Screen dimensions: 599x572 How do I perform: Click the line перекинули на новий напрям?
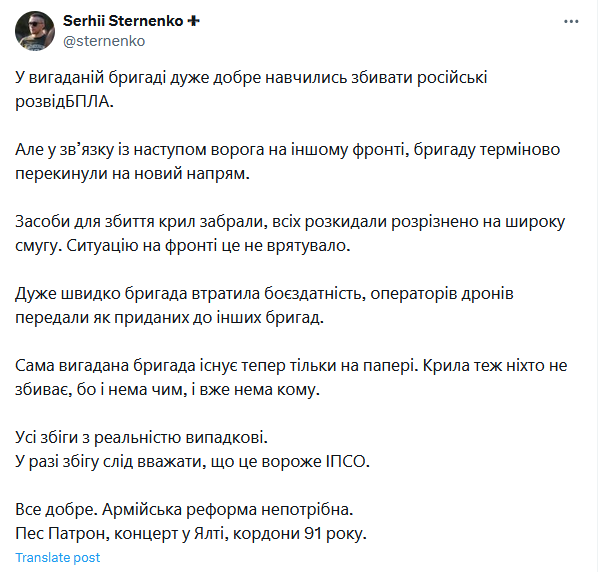click(132, 173)
